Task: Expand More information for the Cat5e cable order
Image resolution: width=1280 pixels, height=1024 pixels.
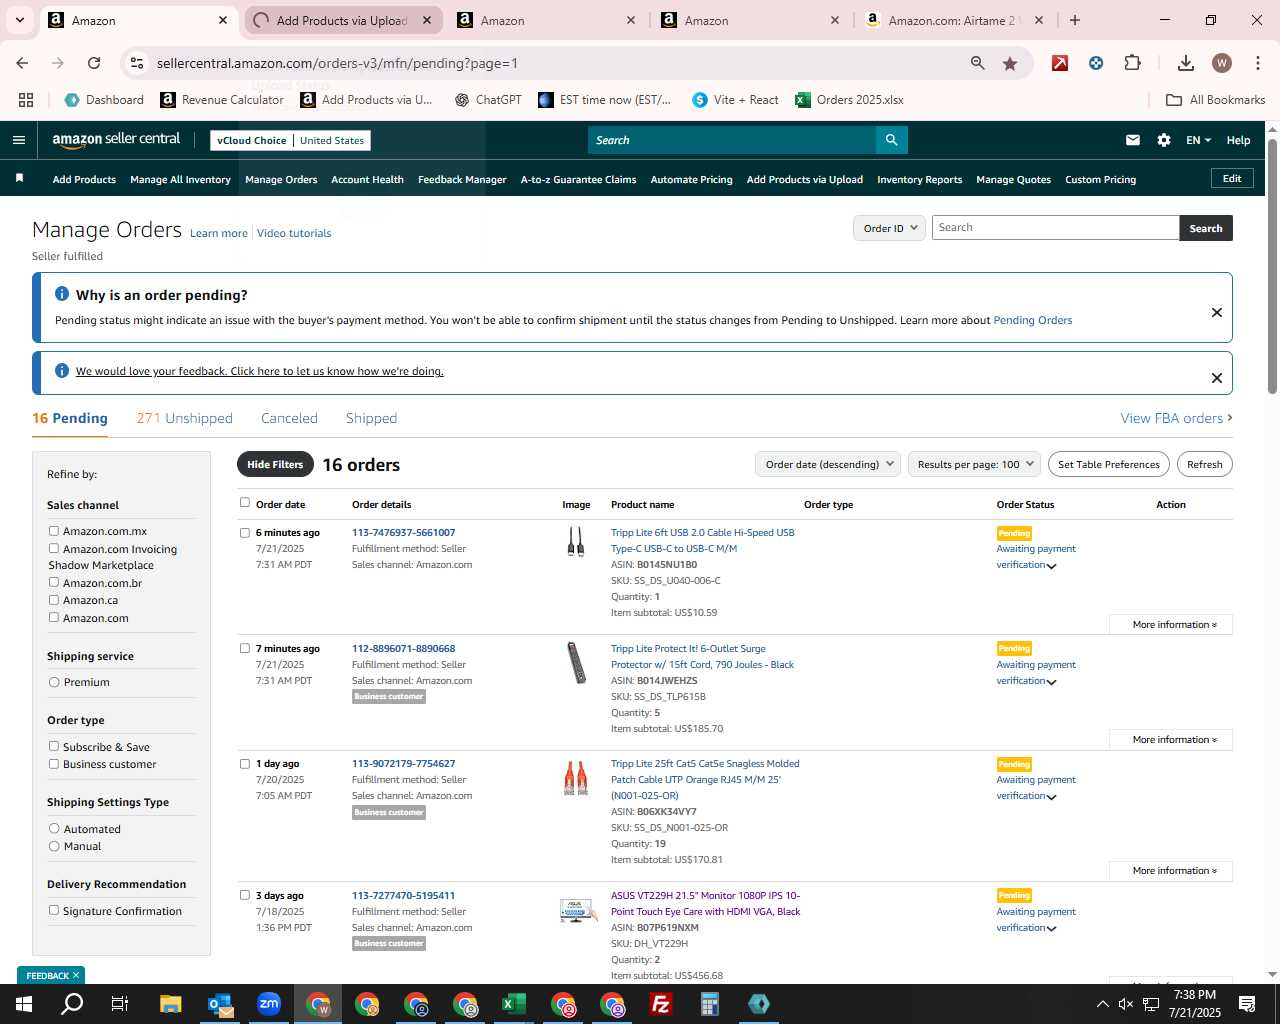Action: [x=1171, y=870]
